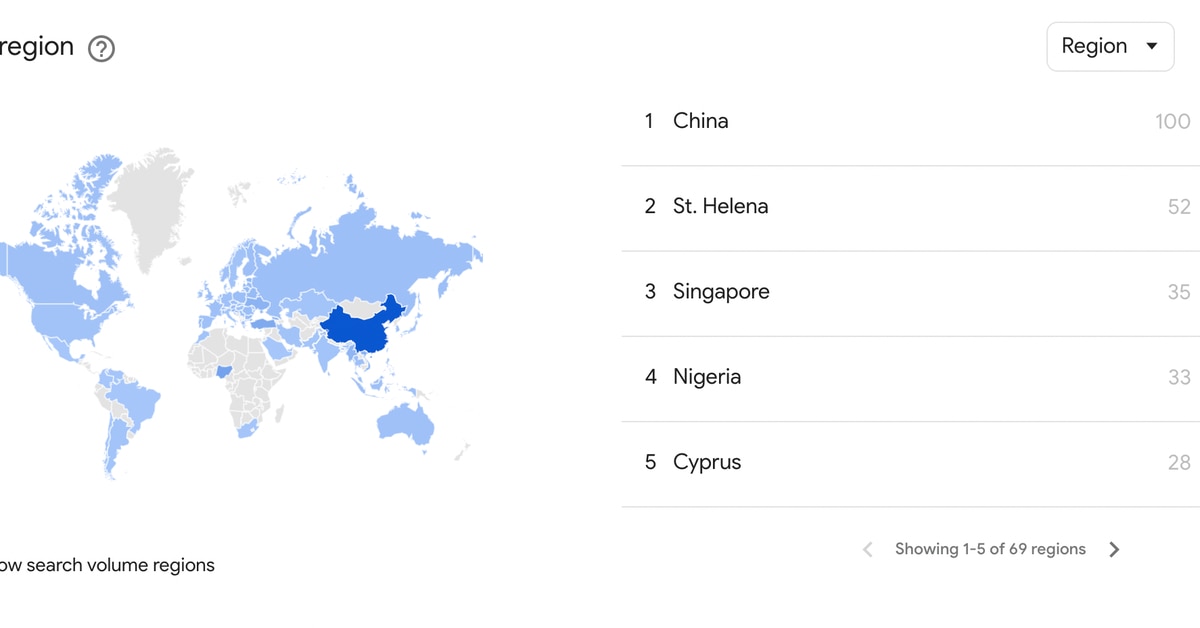Click the previous page arrow in pagination

(x=868, y=549)
